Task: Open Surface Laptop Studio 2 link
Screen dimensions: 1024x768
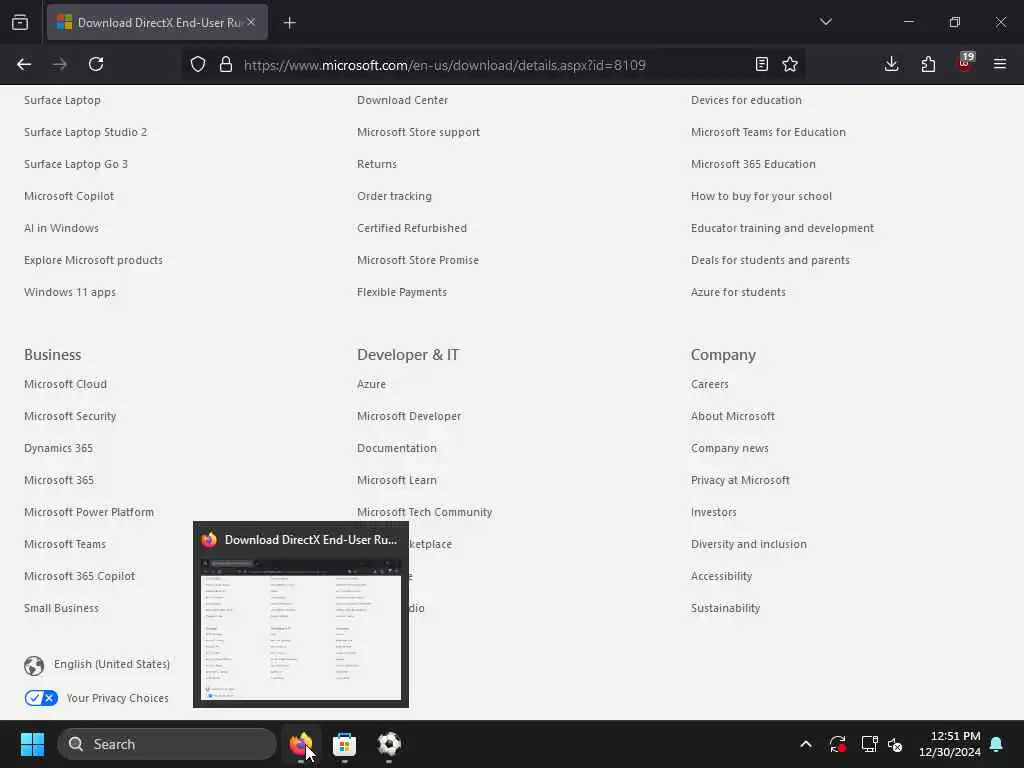Action: (86, 132)
